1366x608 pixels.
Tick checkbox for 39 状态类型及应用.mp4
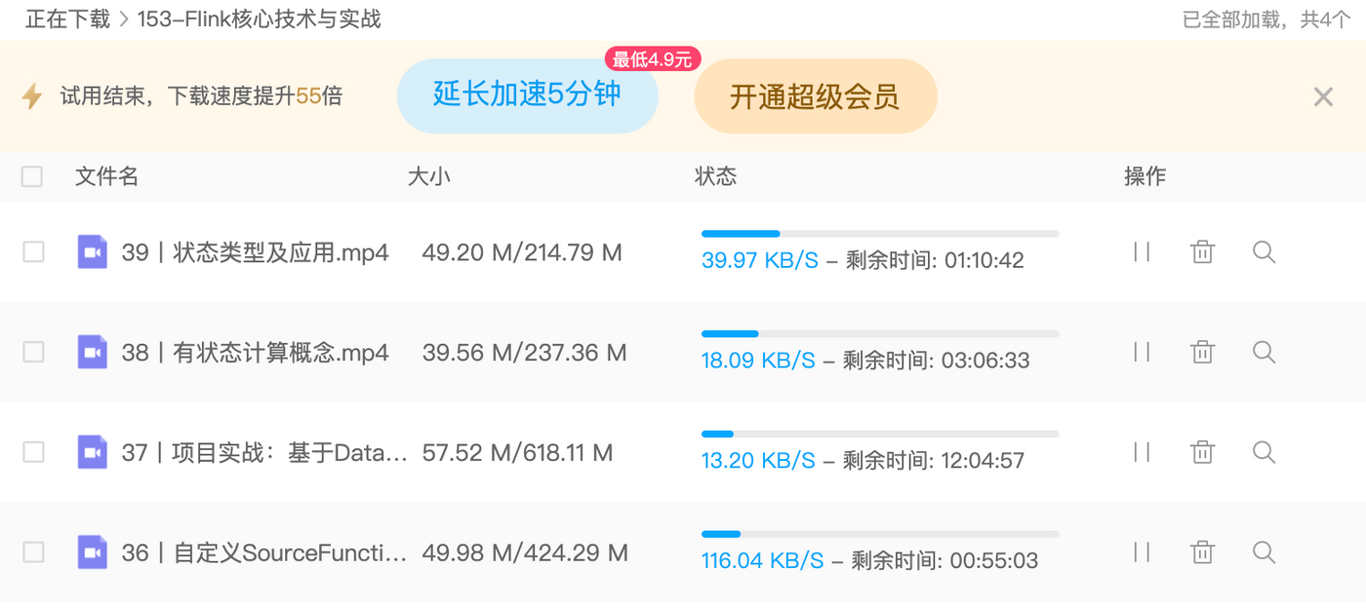click(x=33, y=252)
